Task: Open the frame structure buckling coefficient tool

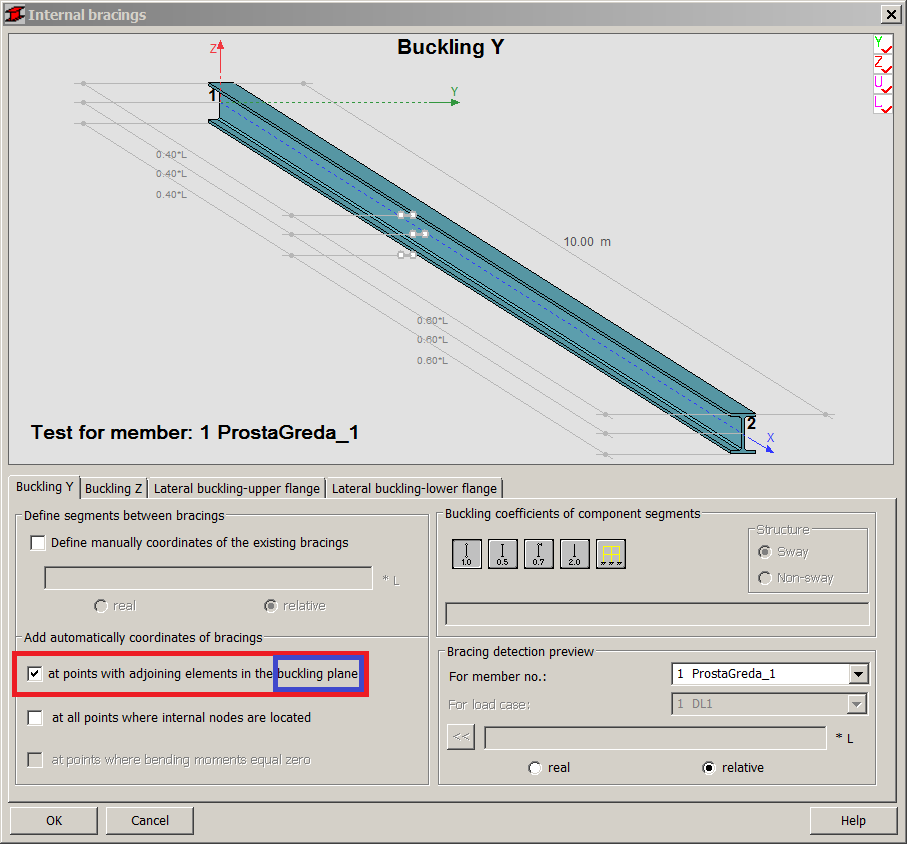Action: point(610,554)
